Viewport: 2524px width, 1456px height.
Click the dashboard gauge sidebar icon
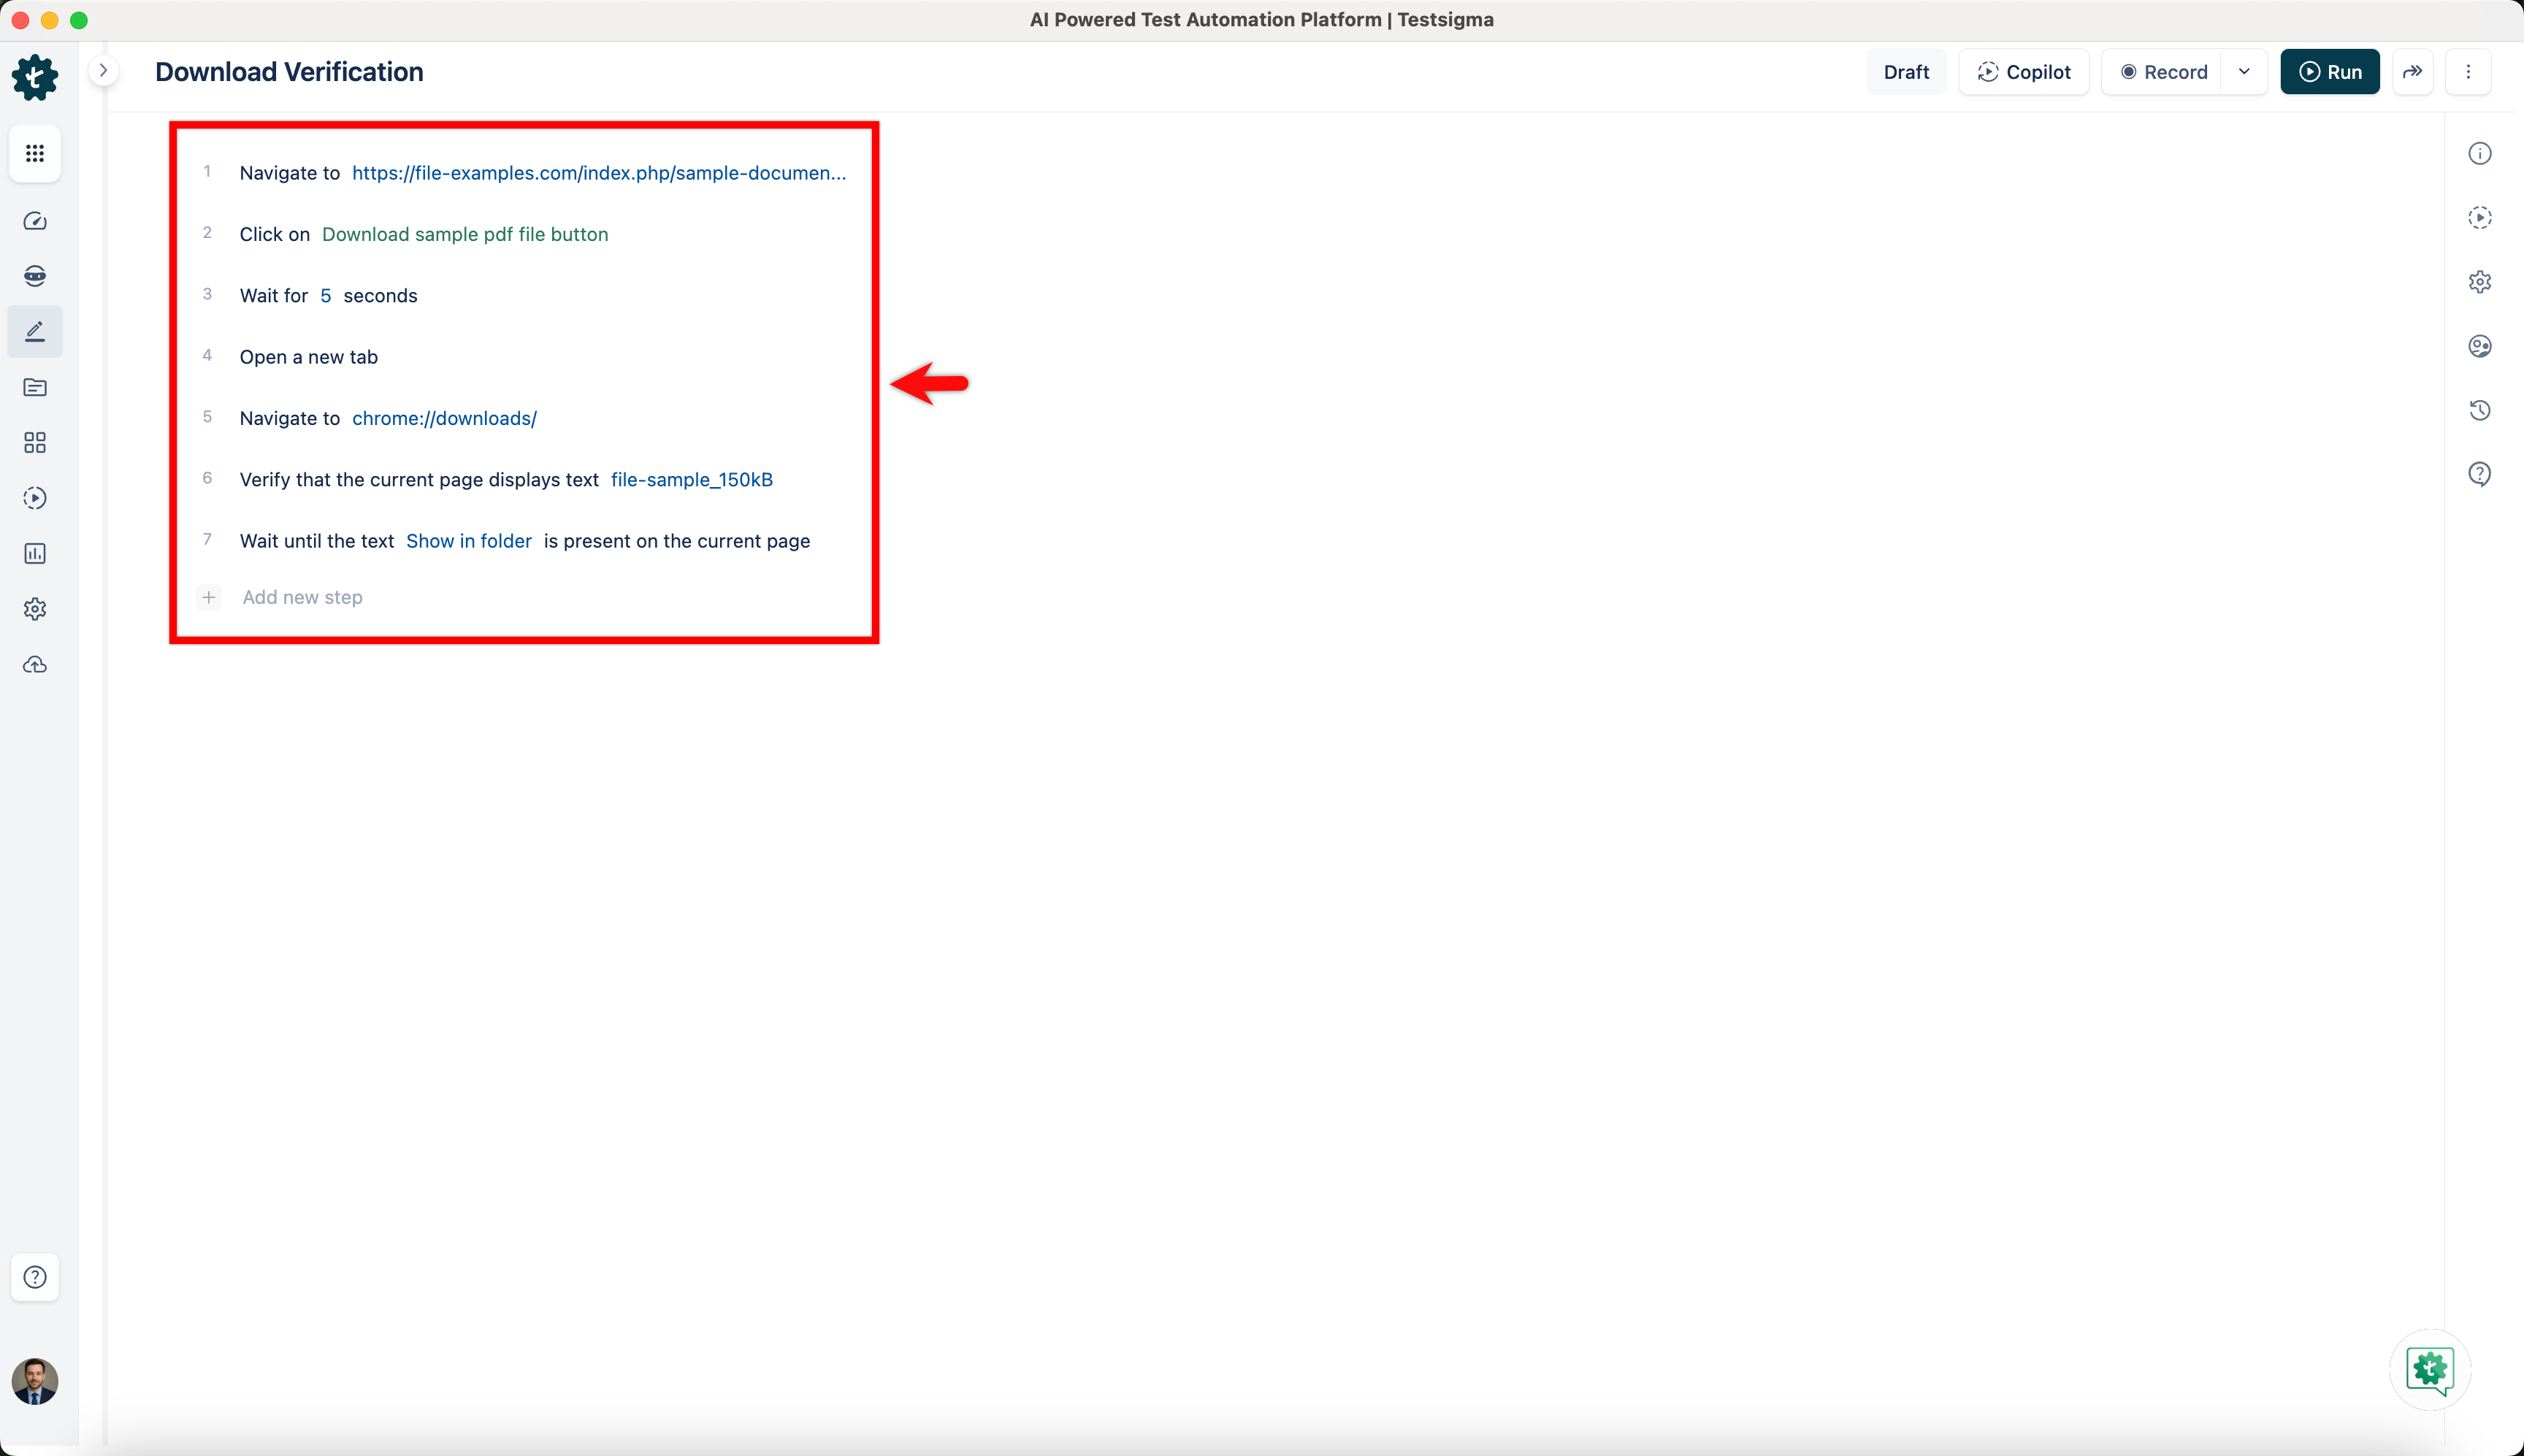point(35,221)
